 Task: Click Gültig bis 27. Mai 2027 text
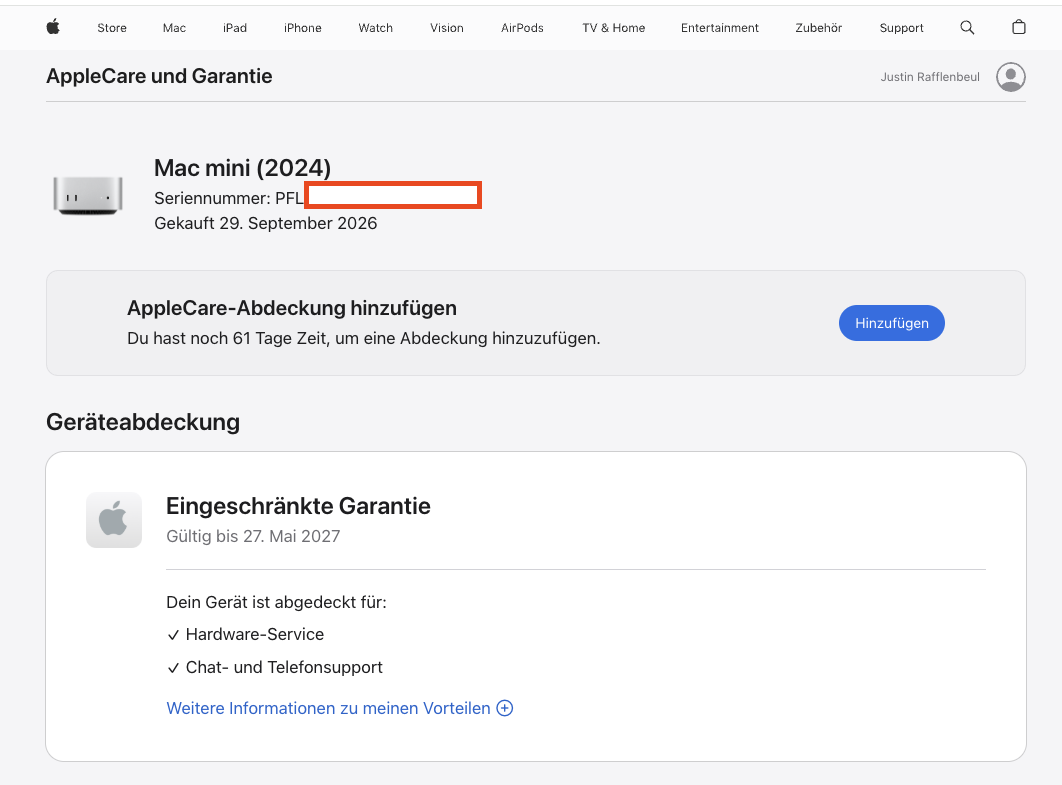tap(253, 536)
